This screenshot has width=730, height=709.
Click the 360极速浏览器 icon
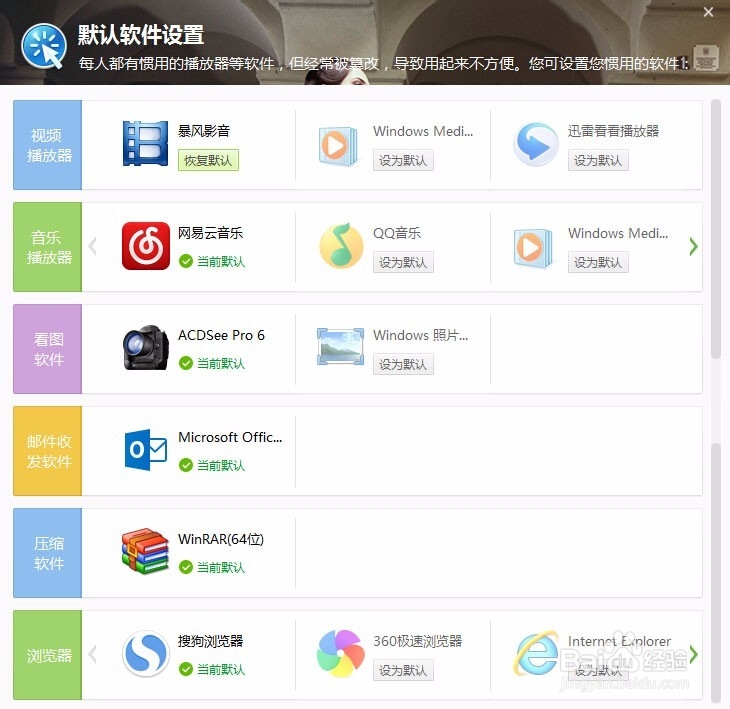click(x=340, y=654)
